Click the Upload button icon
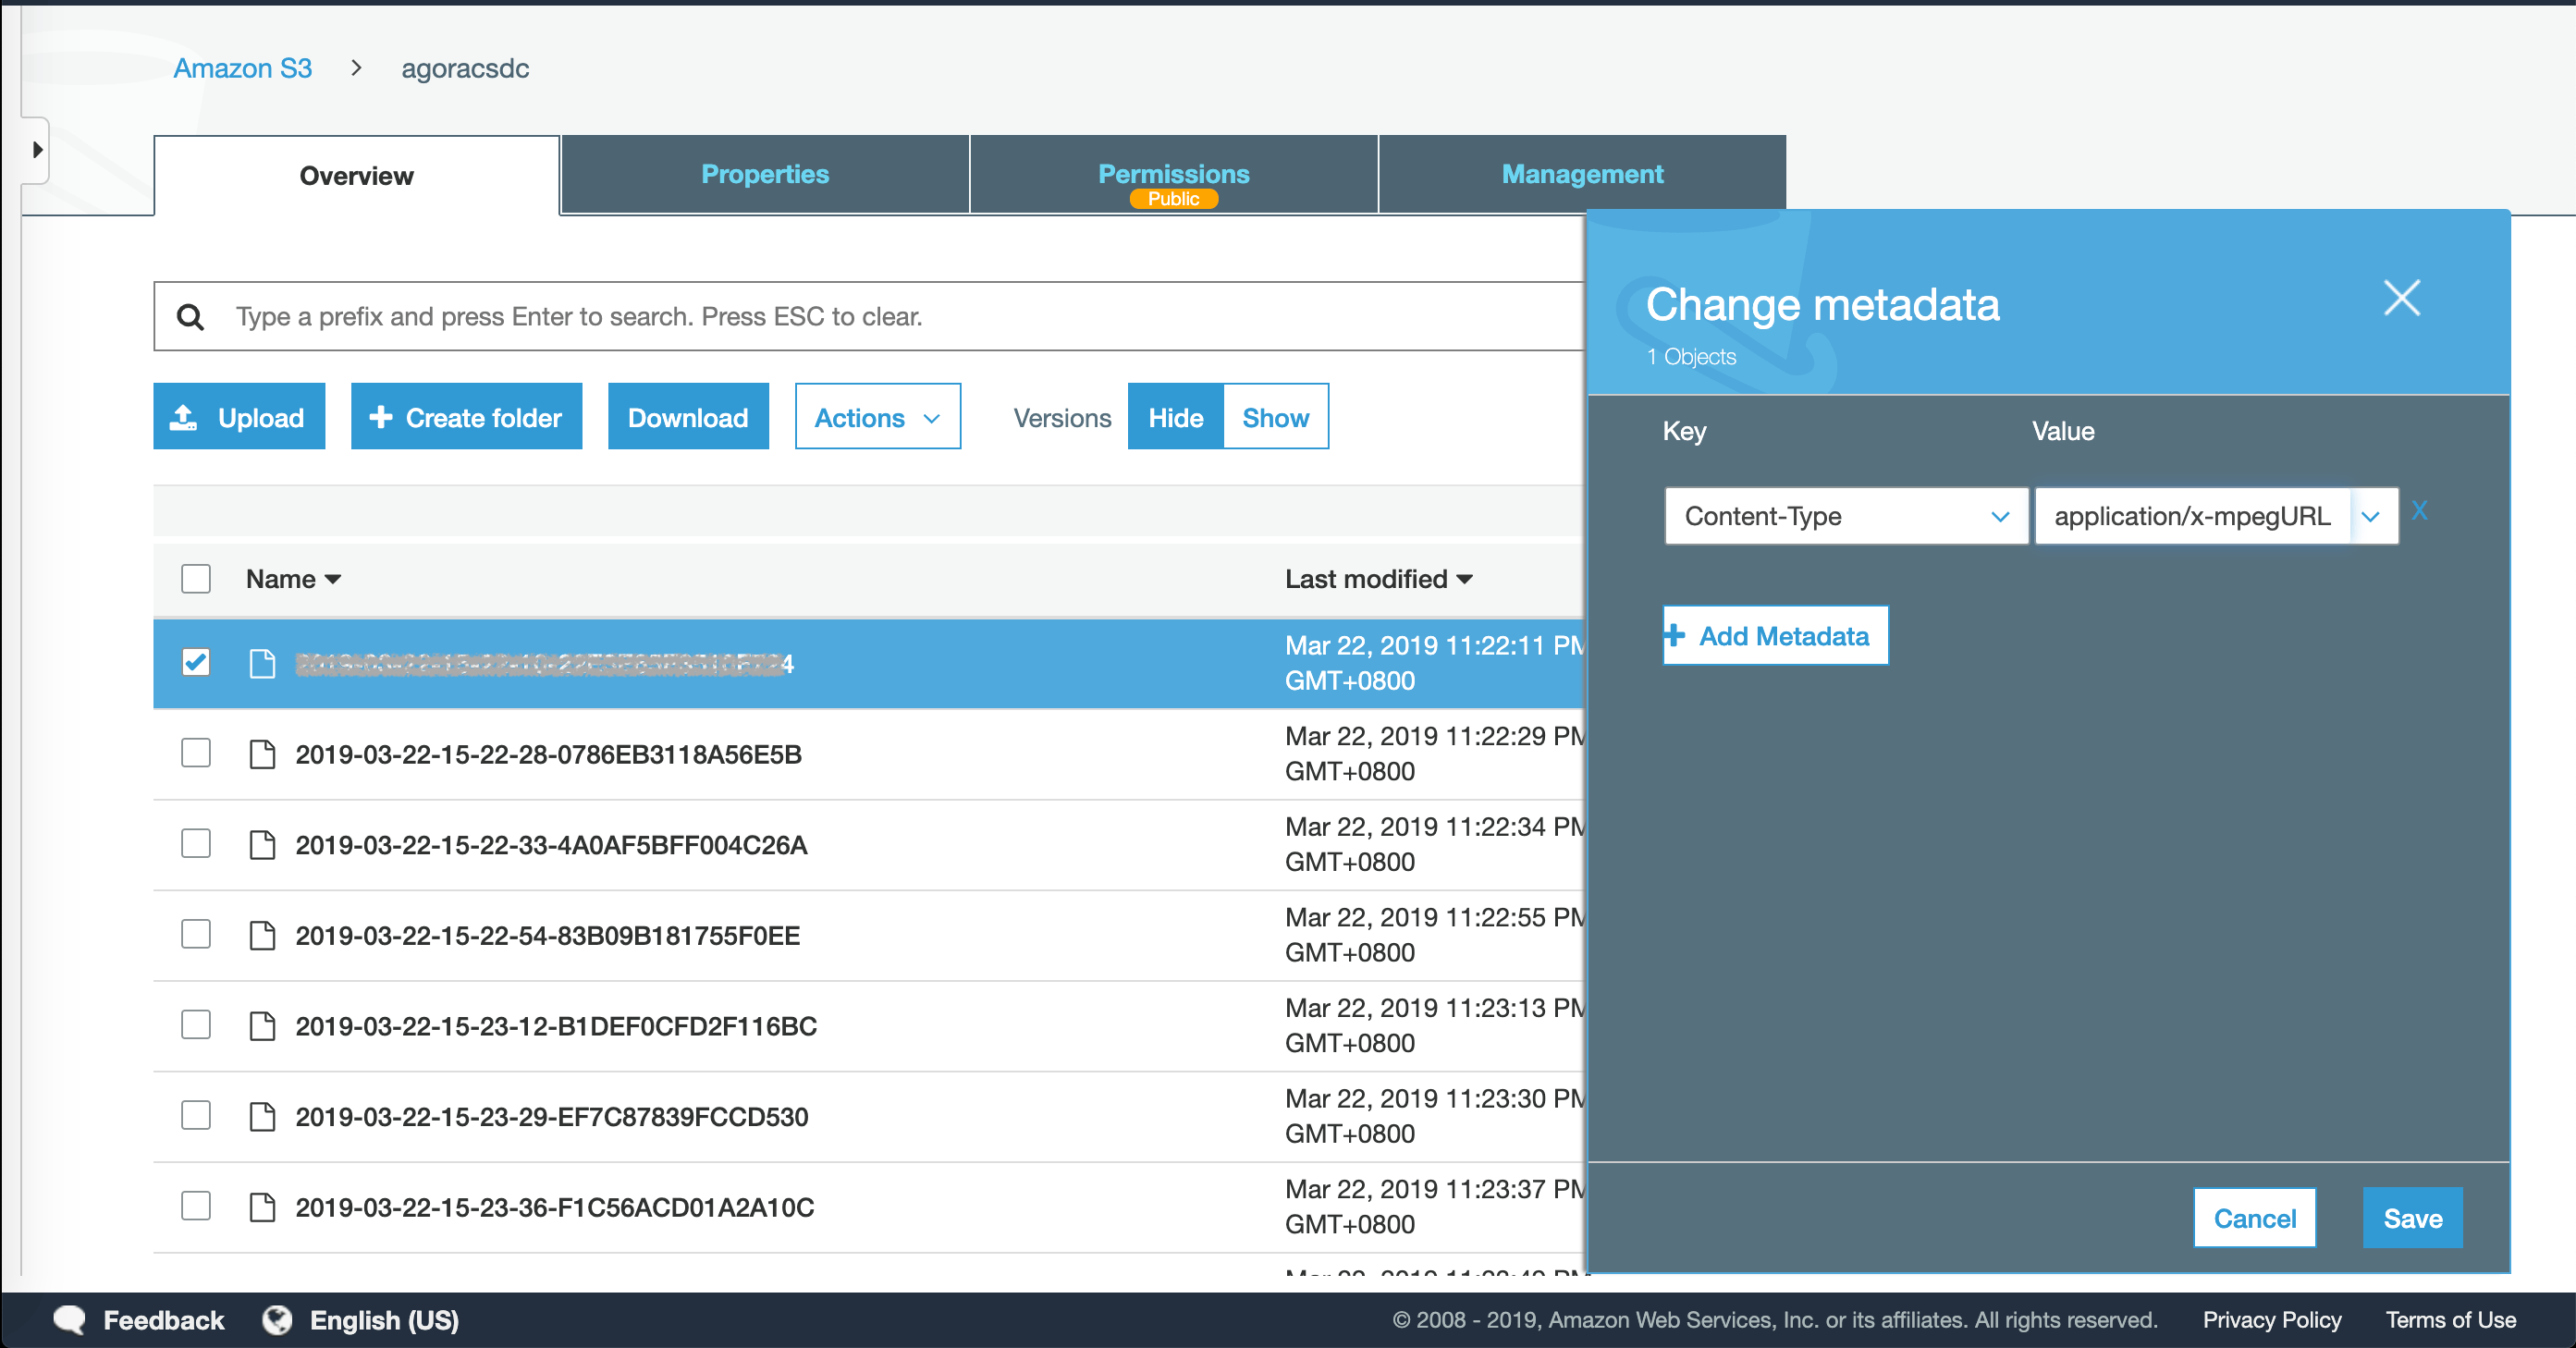 (184, 417)
